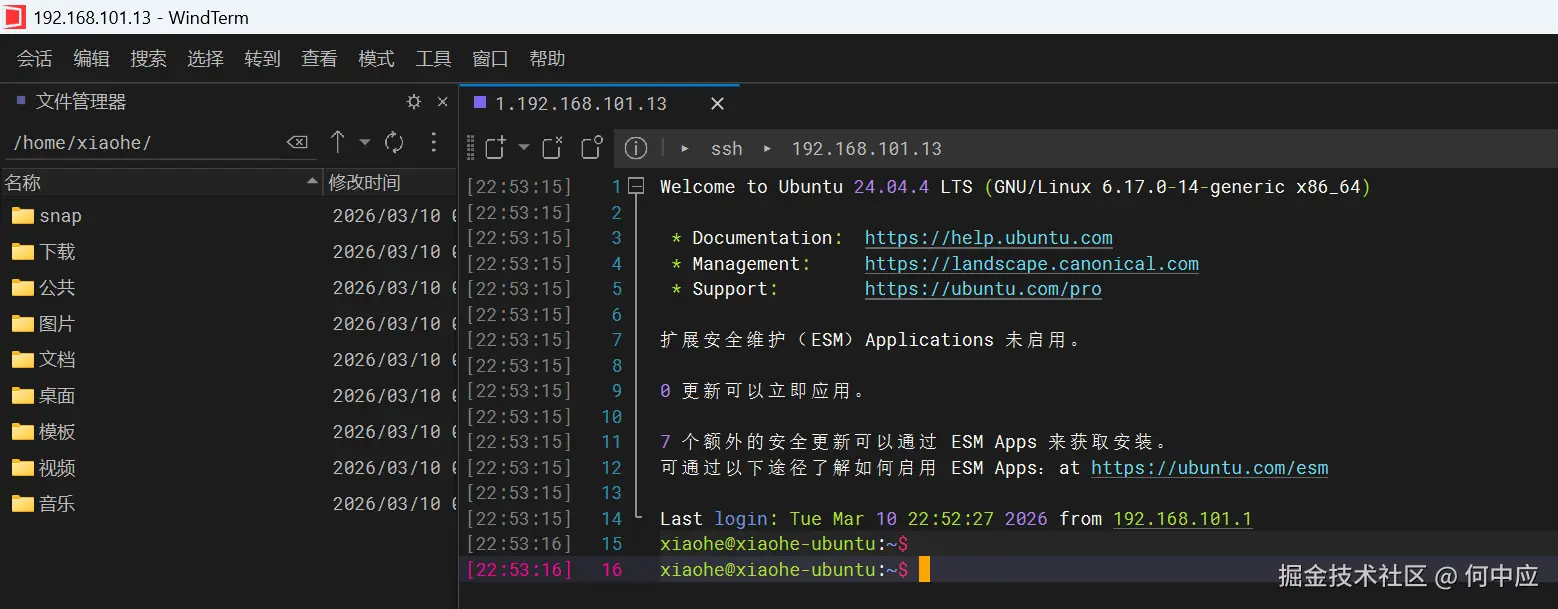The height and width of the screenshot is (609, 1558).
Task: Click the session info icon
Action: tap(636, 149)
